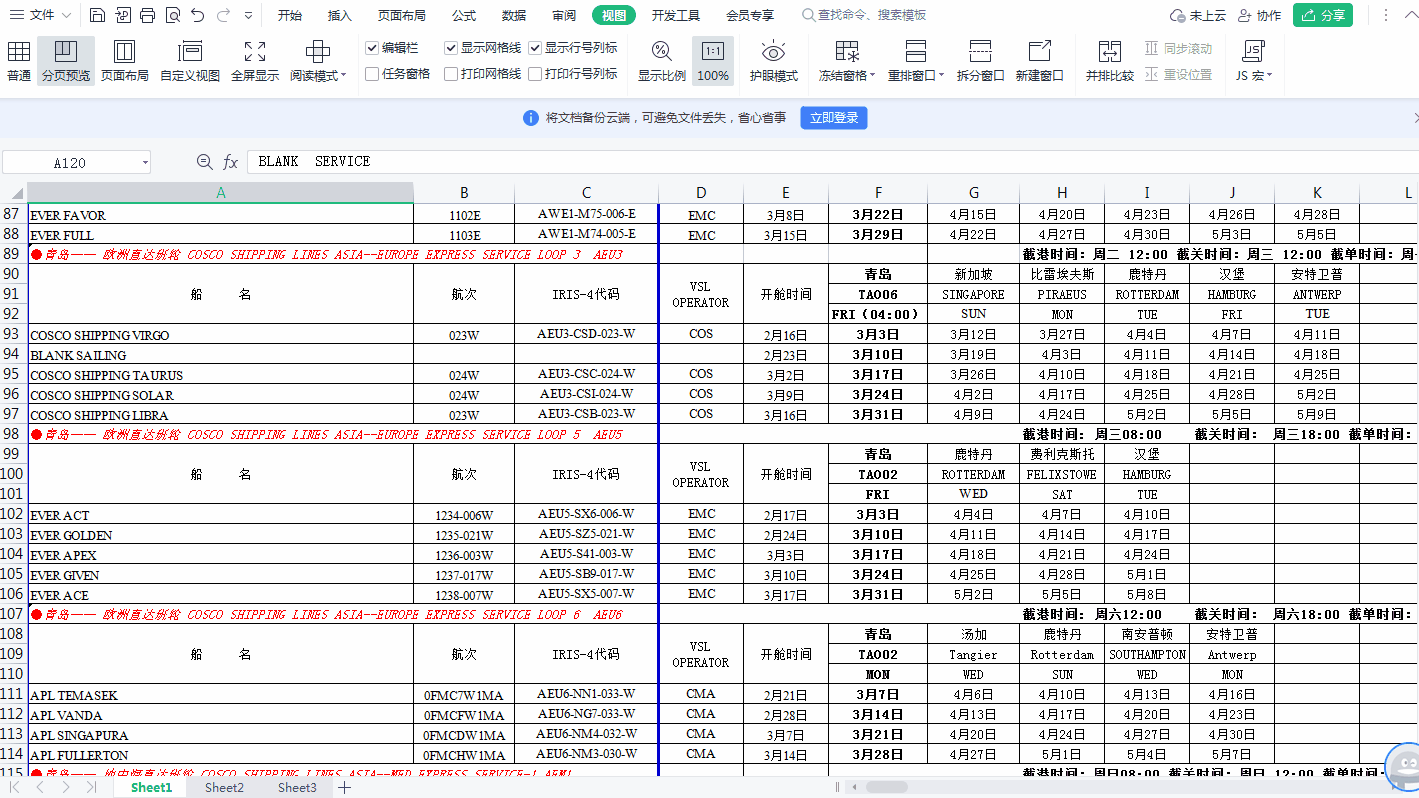The image size is (1419, 798).
Task: Open the Sheet2 worksheet tab
Action: pos(224,787)
